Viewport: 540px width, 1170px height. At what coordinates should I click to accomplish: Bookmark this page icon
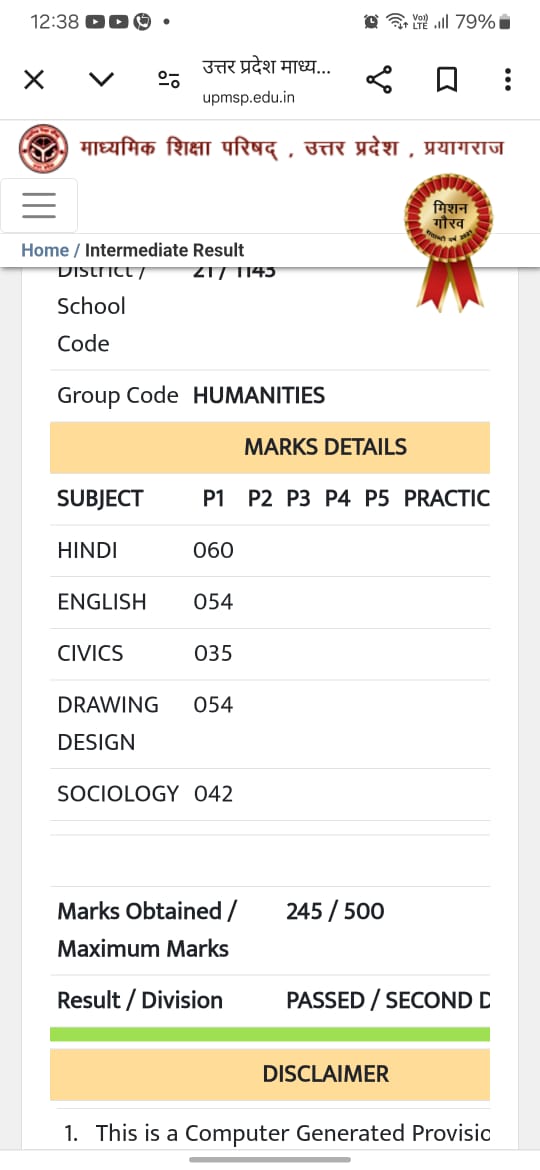tap(446, 79)
